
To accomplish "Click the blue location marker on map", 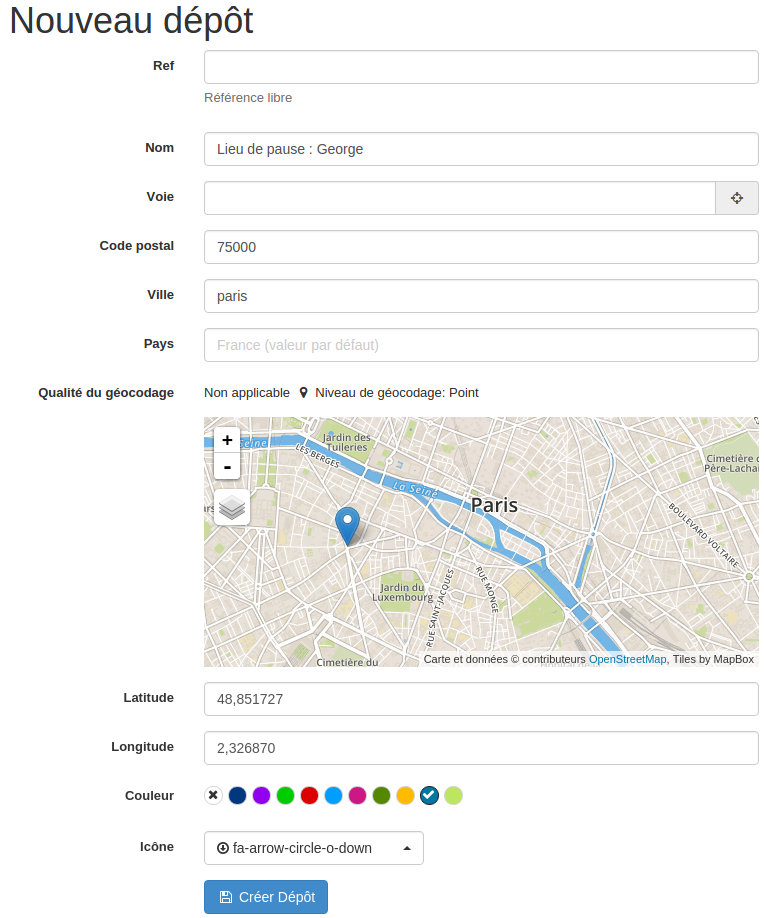I will pyautogui.click(x=347, y=523).
